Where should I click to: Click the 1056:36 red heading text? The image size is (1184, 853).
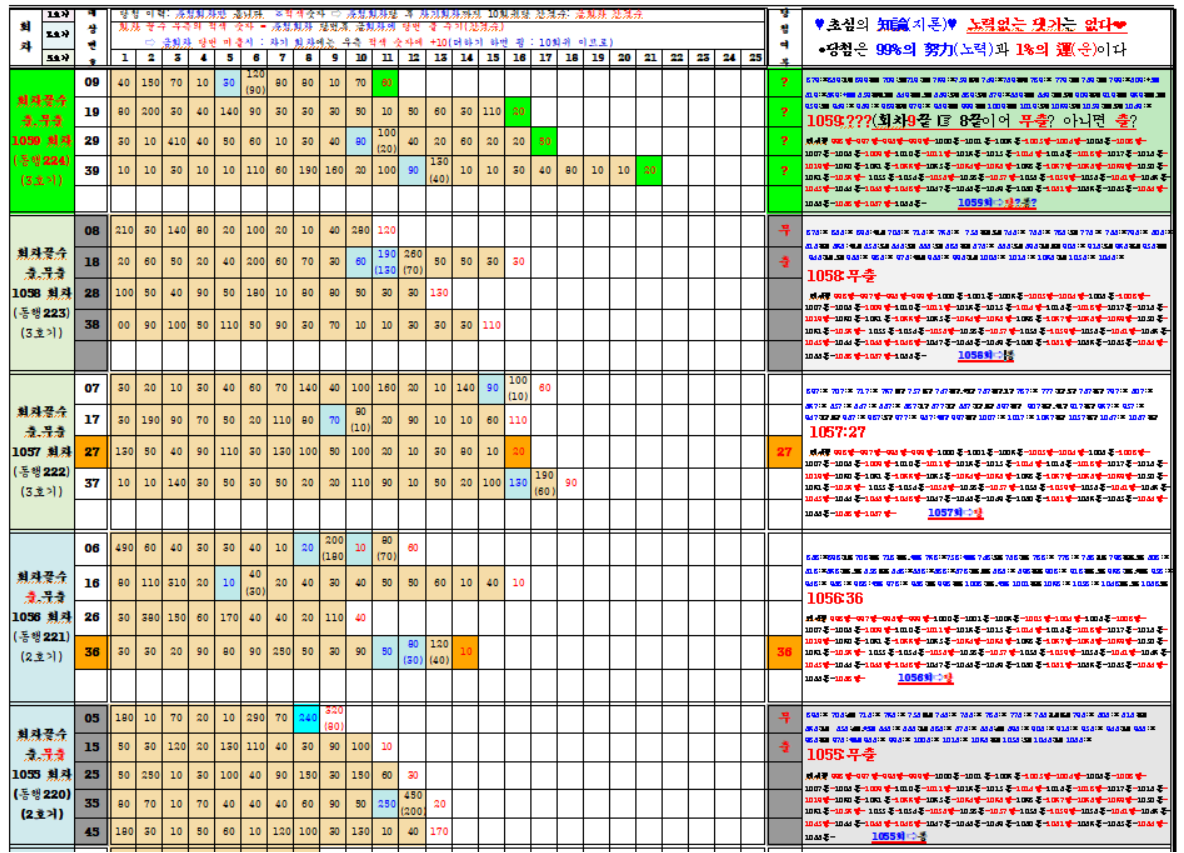click(837, 597)
